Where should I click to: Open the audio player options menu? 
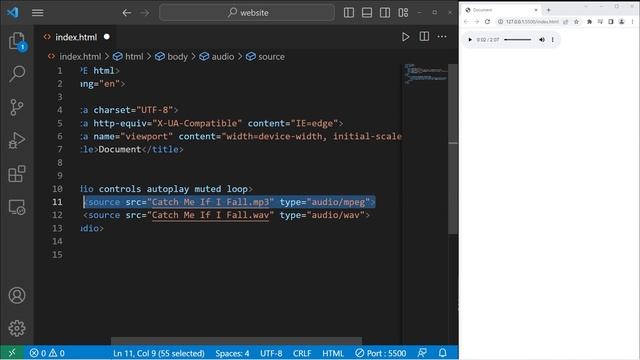(553, 40)
